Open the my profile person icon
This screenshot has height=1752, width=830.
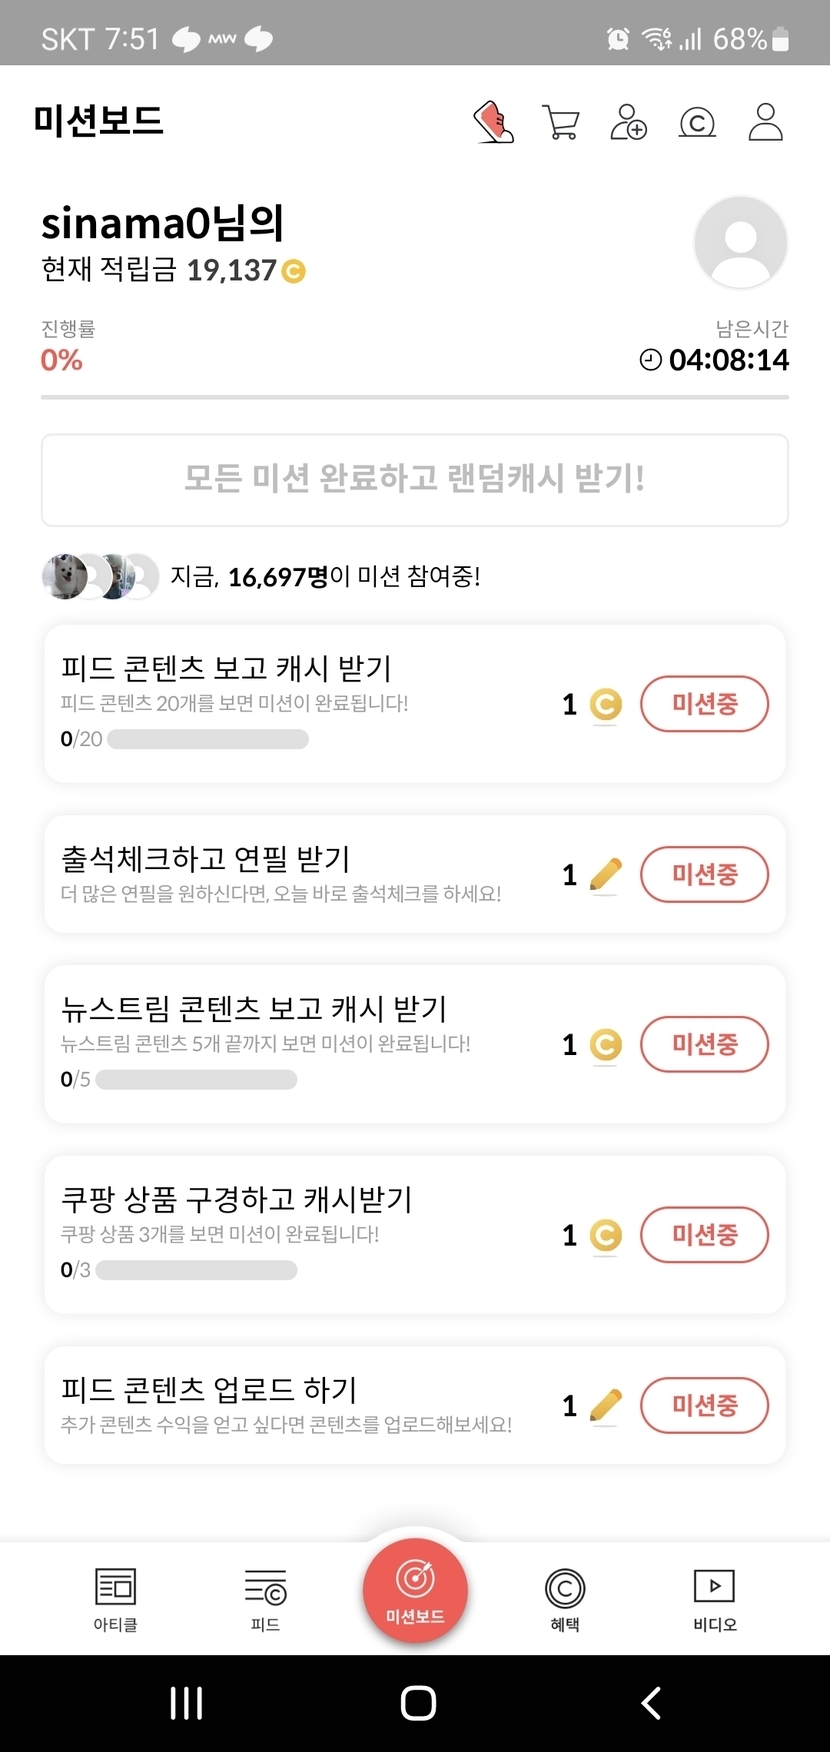pyautogui.click(x=766, y=123)
